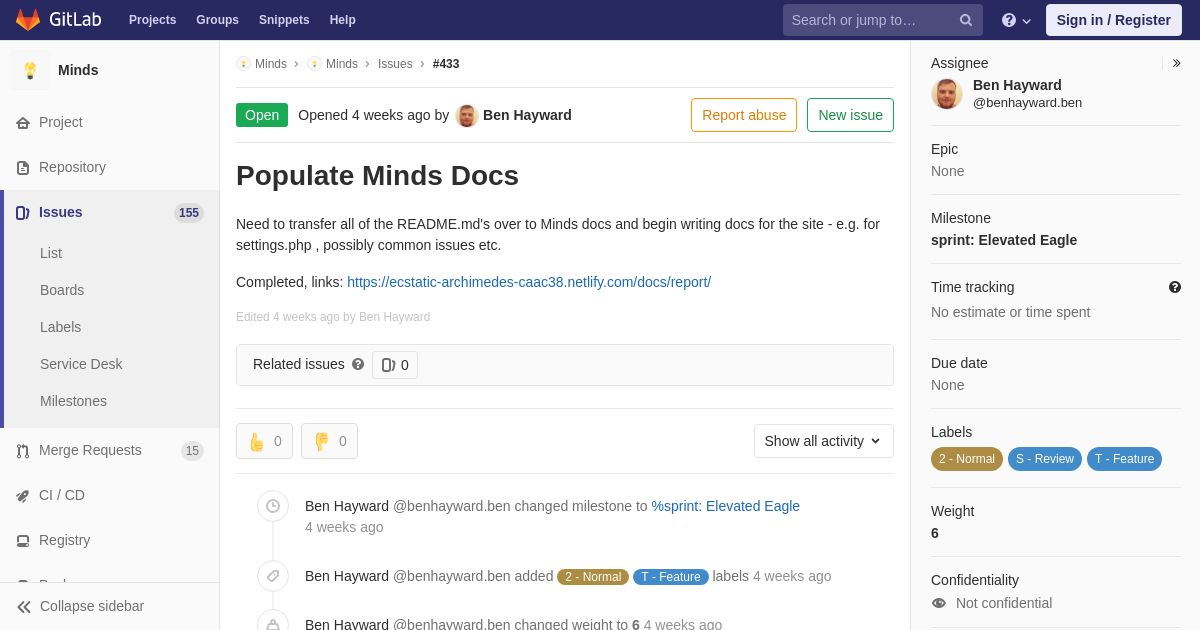Open the Help question mark menu
Image resolution: width=1200 pixels, height=630 pixels.
click(x=1016, y=20)
